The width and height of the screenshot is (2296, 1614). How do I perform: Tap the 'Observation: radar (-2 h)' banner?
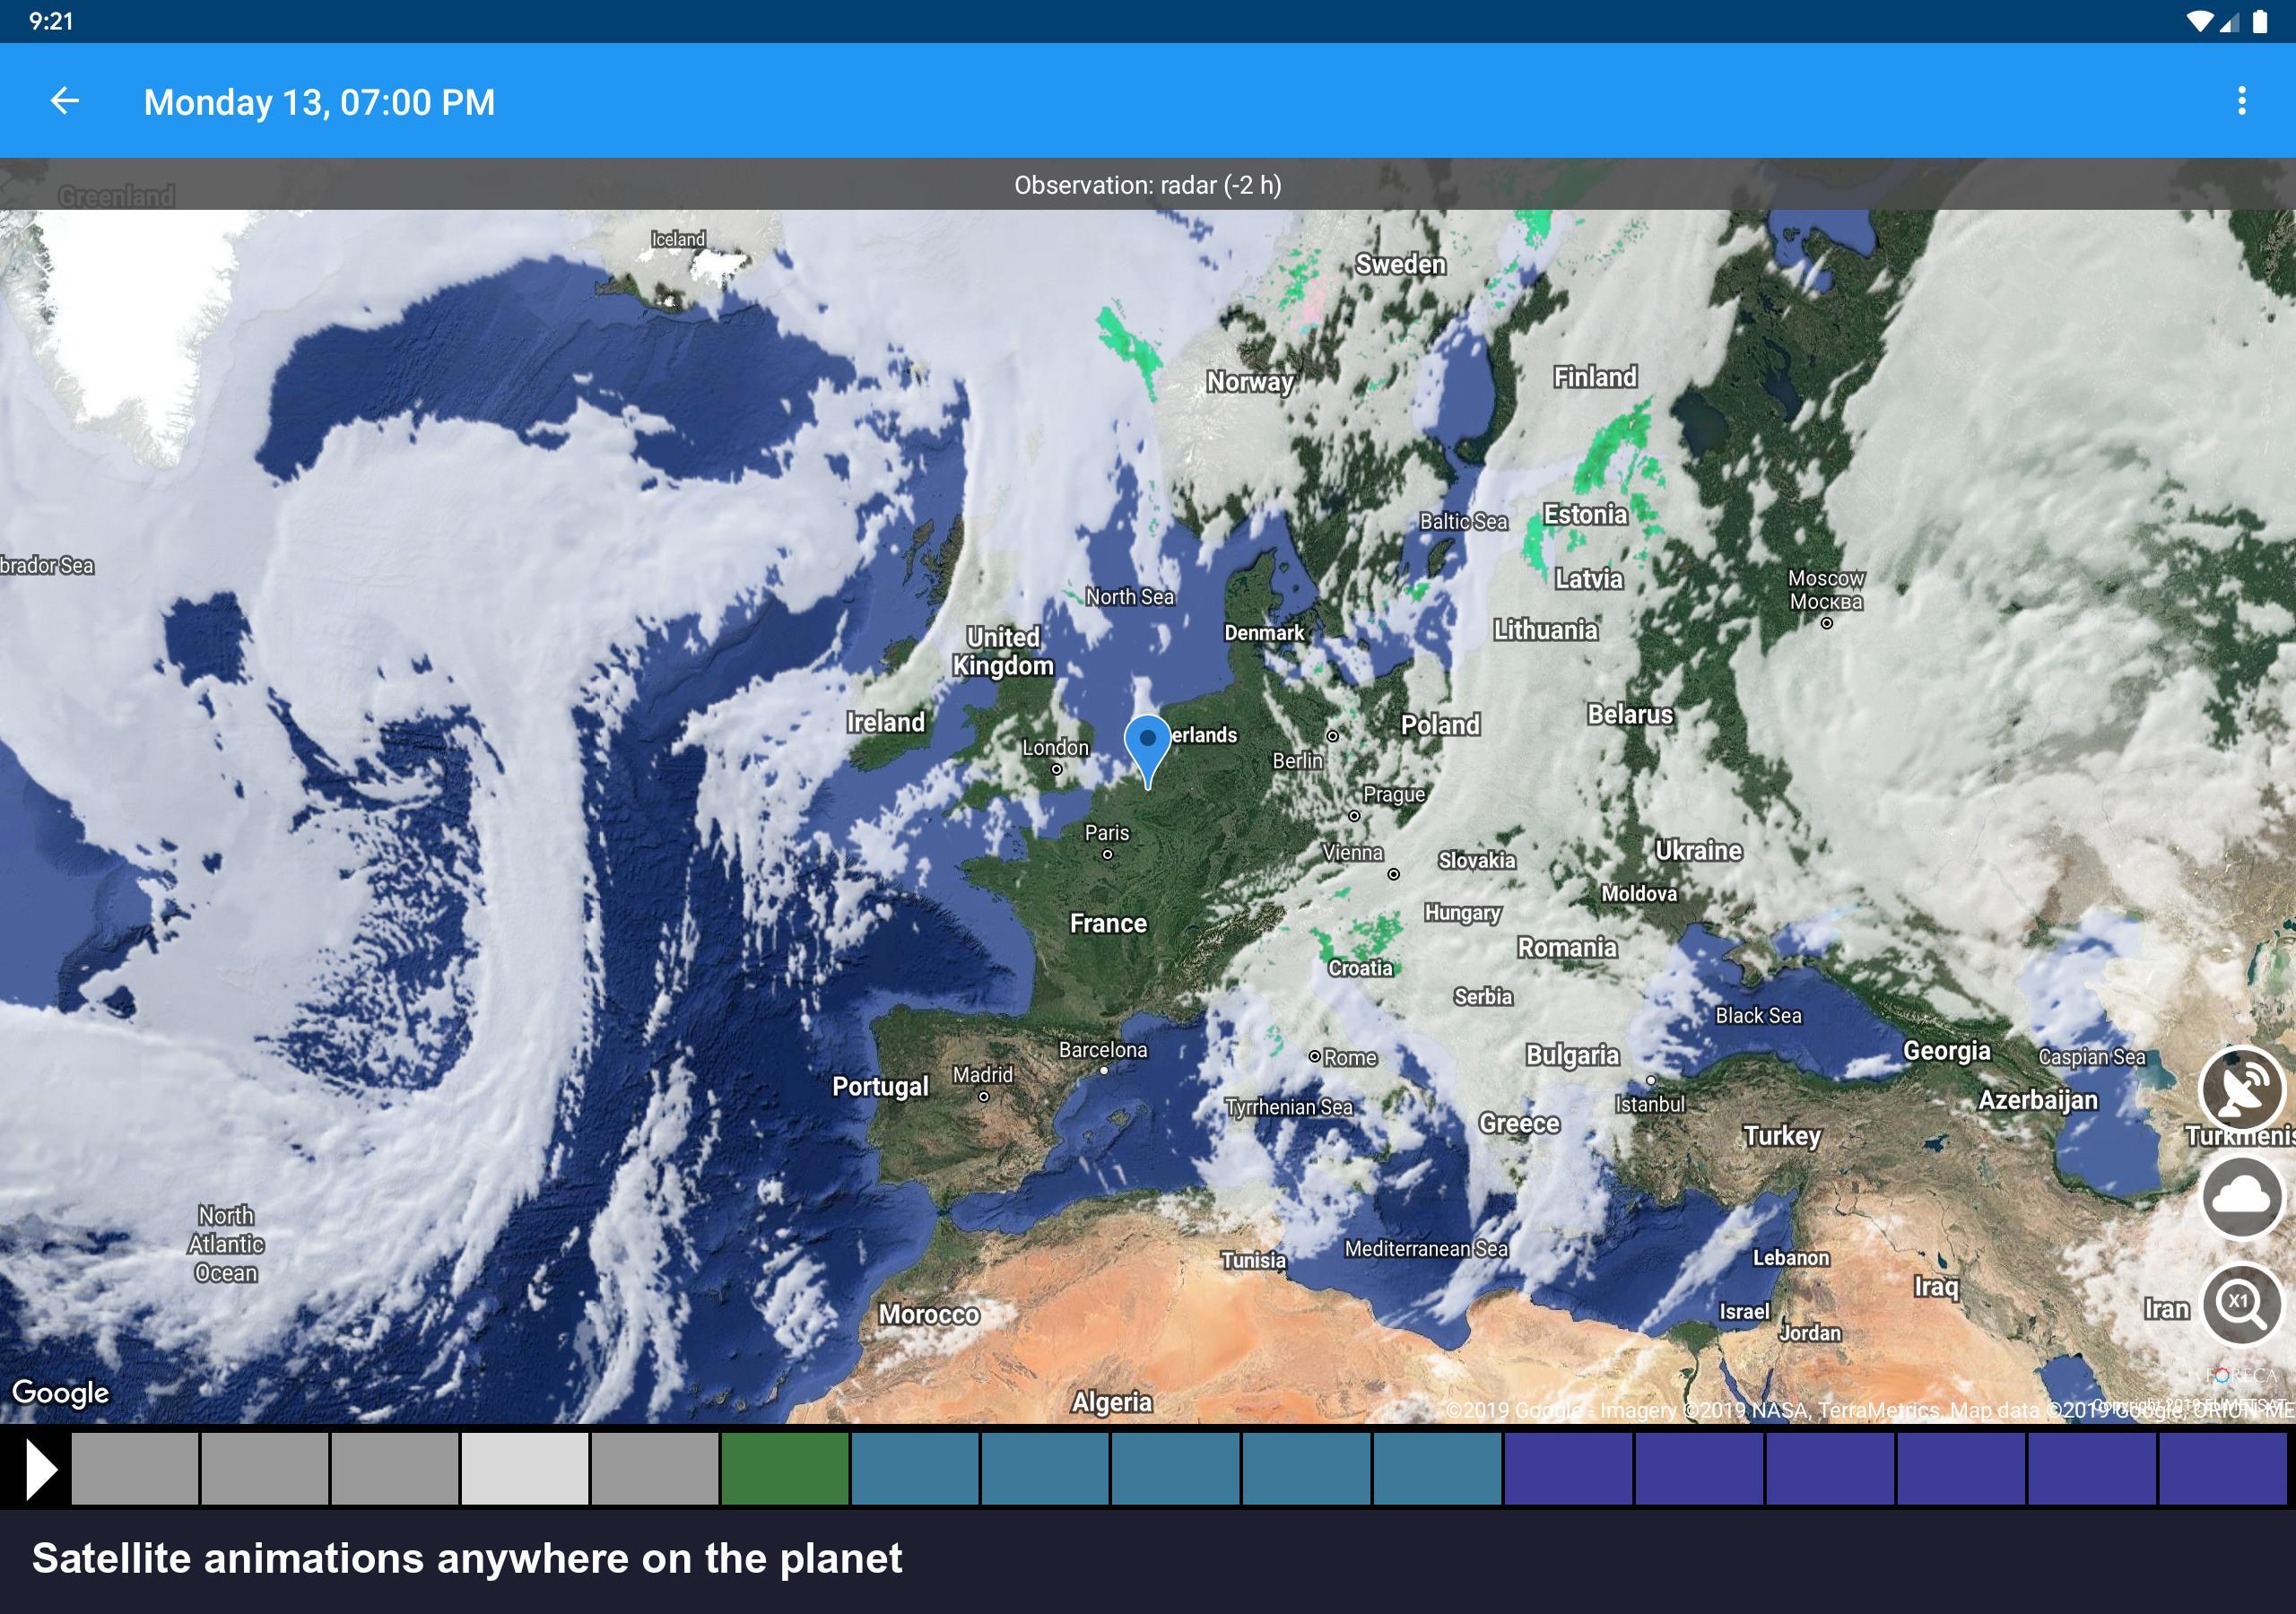coord(1148,185)
